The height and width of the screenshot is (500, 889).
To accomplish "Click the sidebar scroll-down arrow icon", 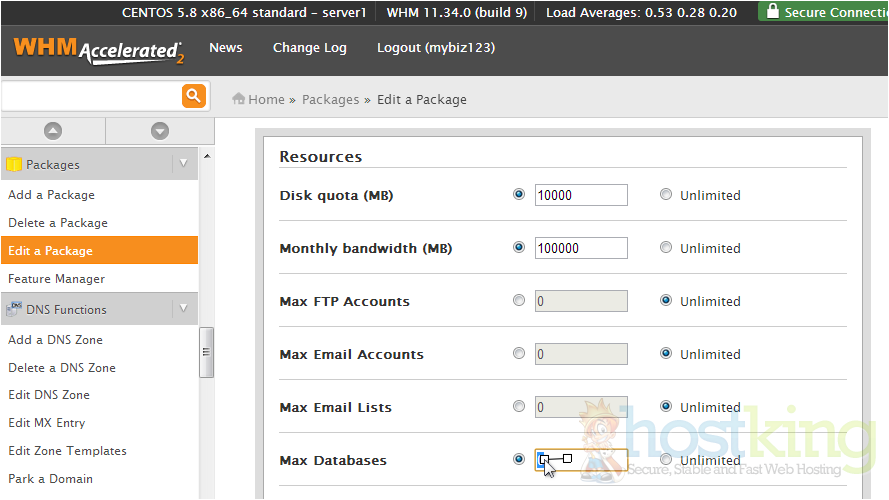I will coord(159,131).
